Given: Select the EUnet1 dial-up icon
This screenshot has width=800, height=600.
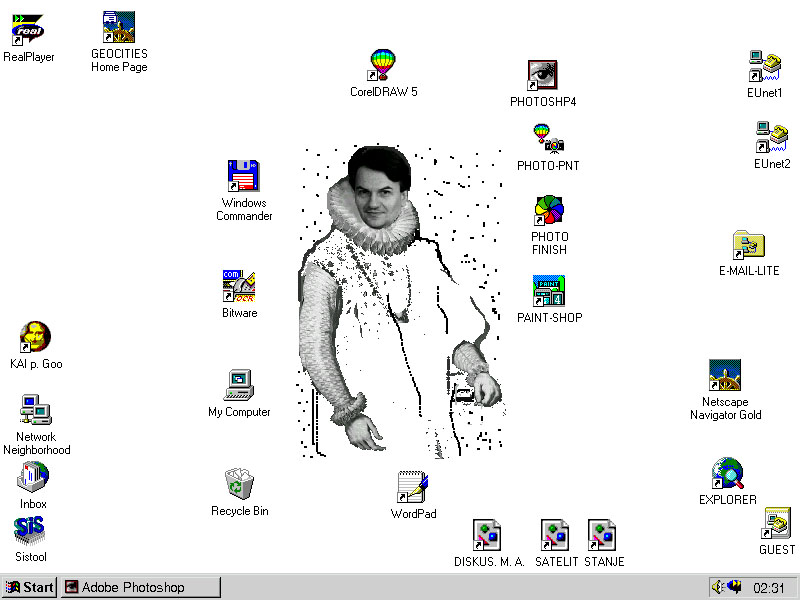Looking at the screenshot, I should (x=764, y=67).
